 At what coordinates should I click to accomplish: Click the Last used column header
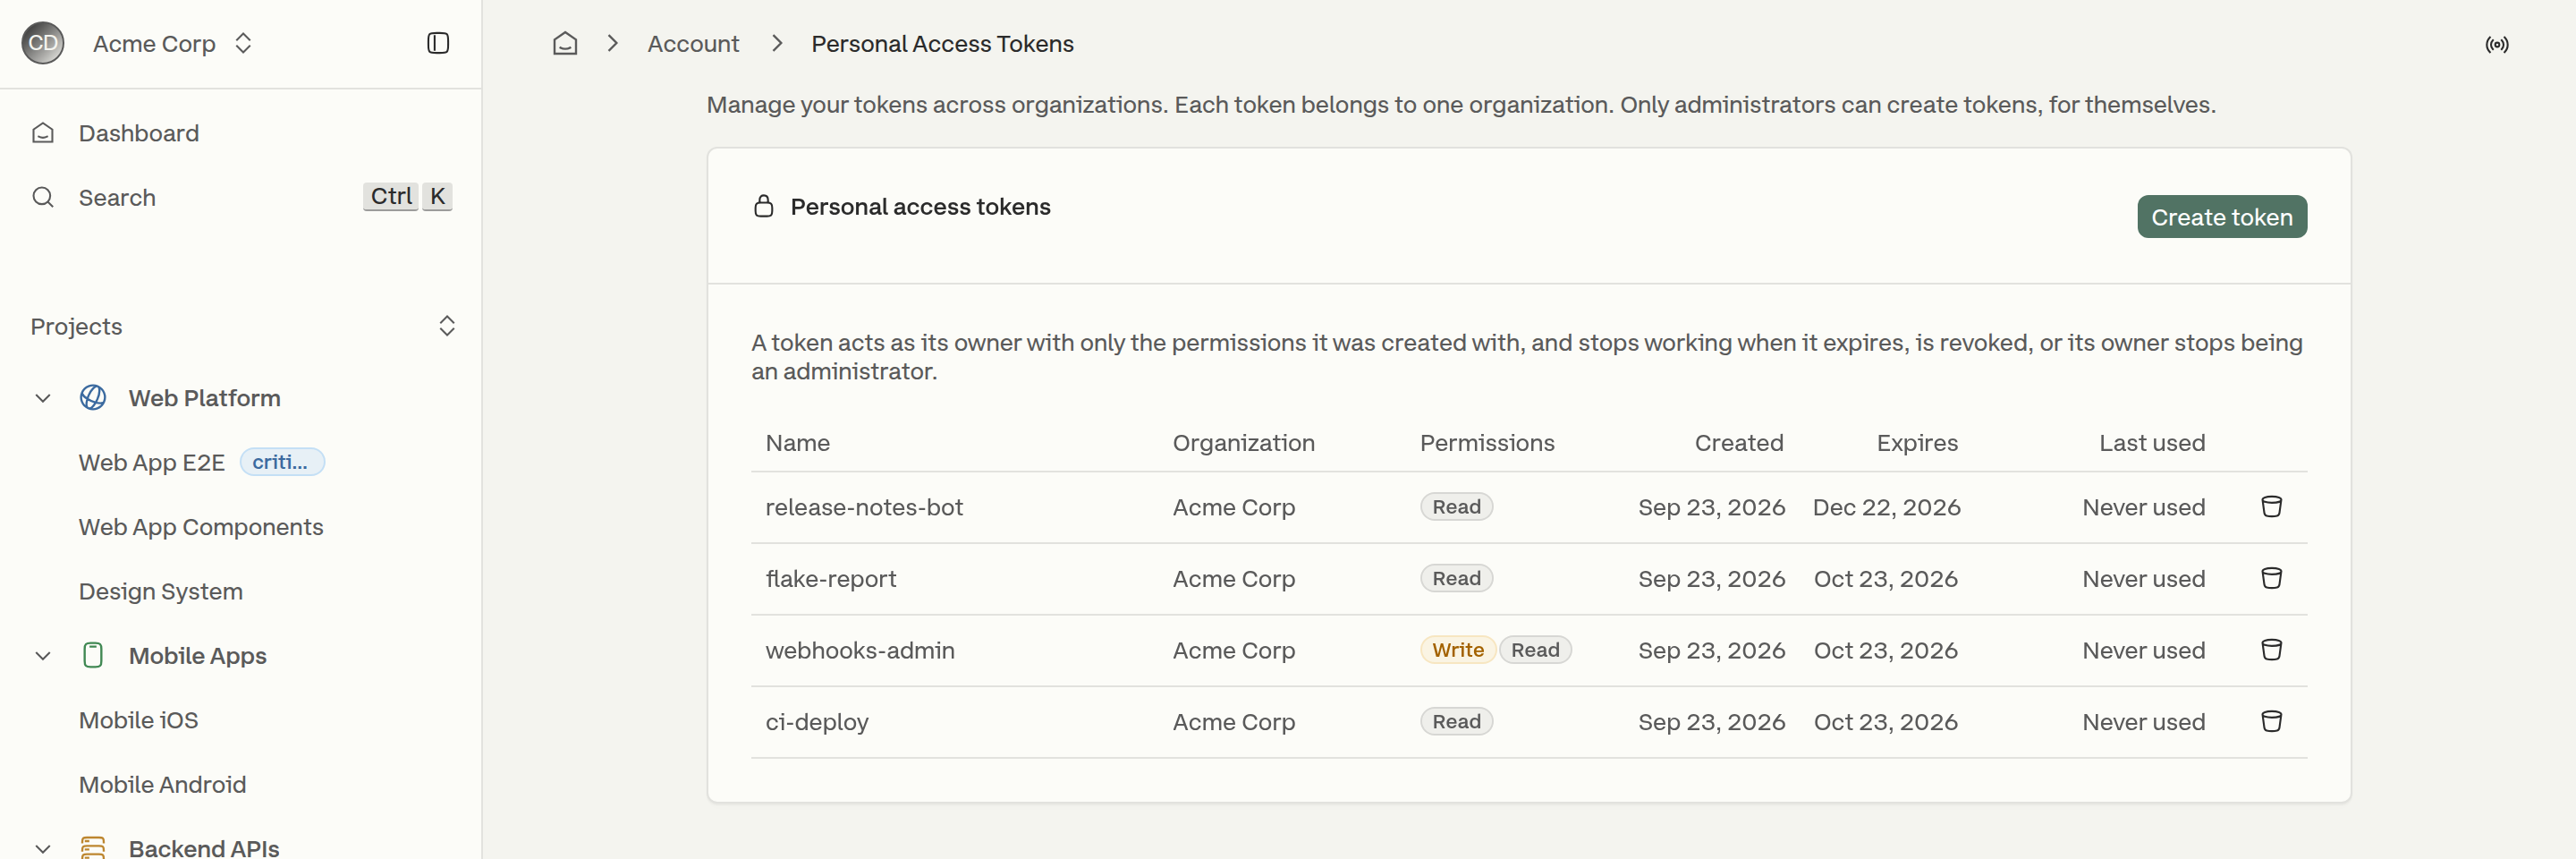pos(2152,443)
